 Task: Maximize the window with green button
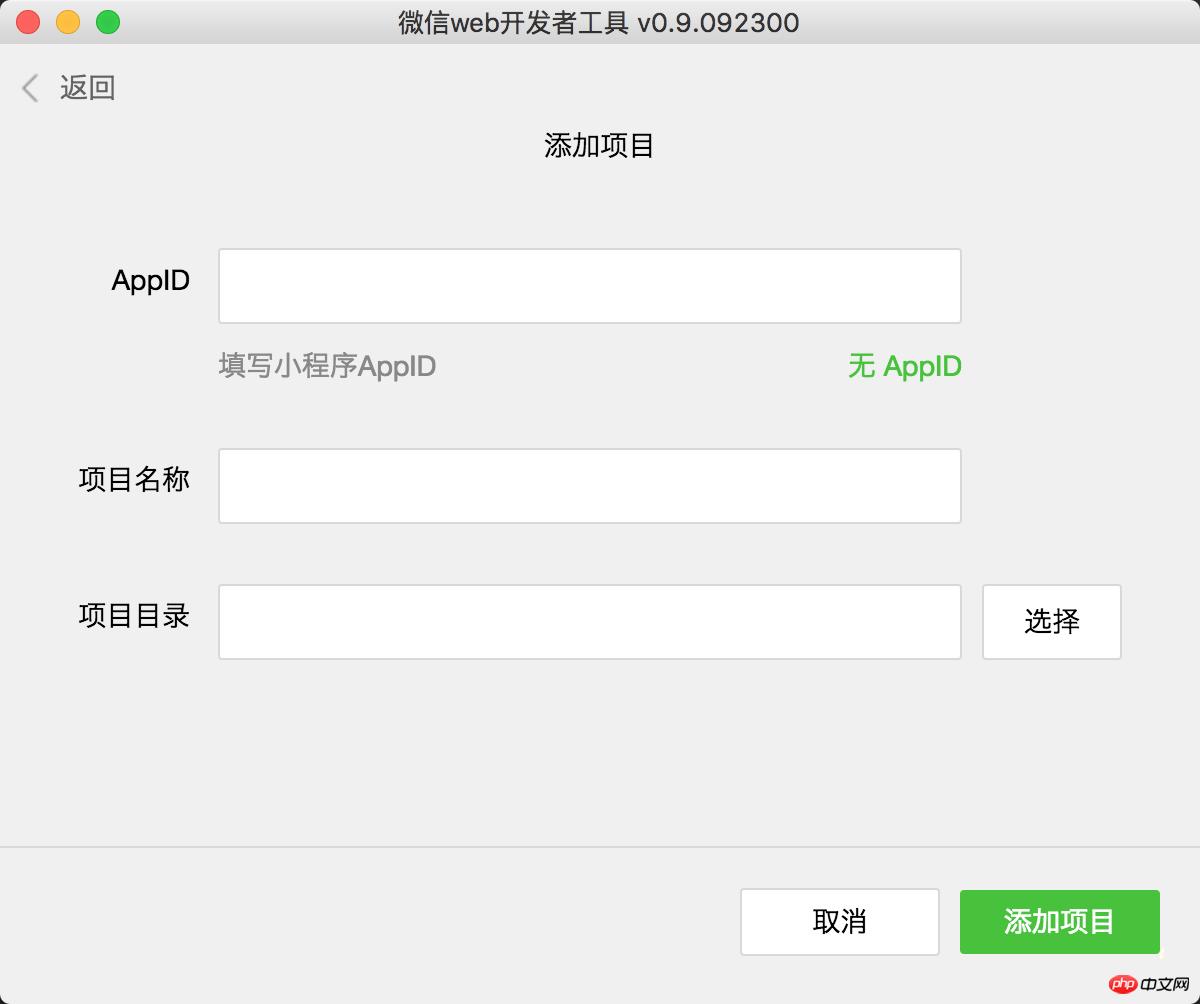coord(108,22)
